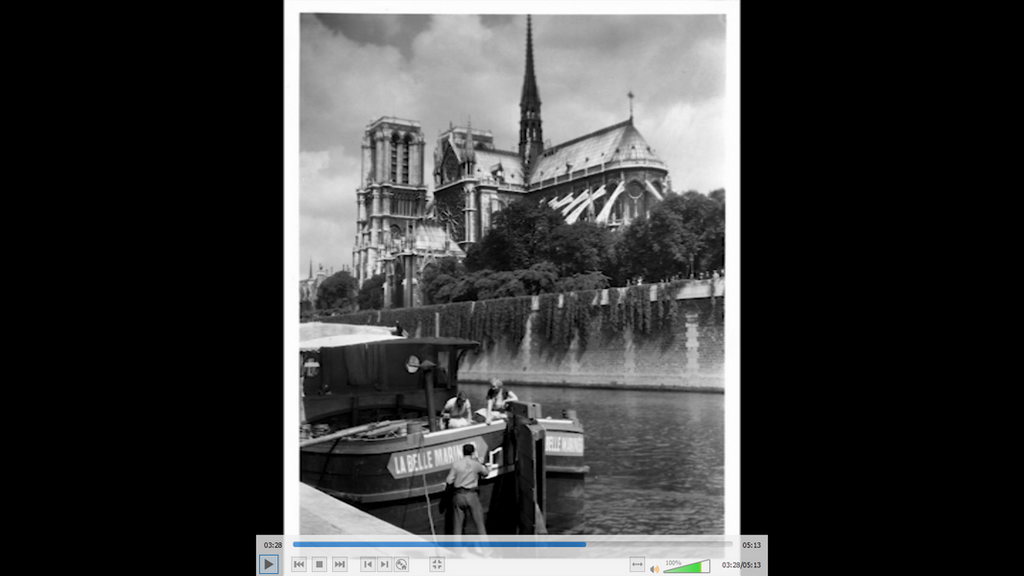Skip to the previous track
The width and height of the screenshot is (1024, 576).
coord(299,564)
